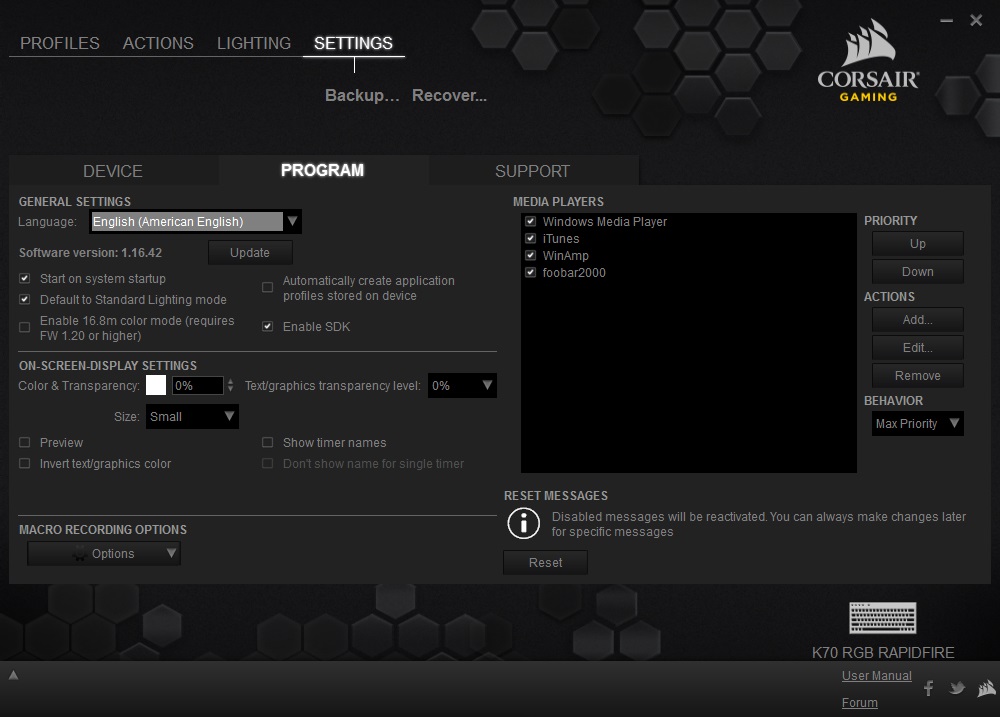Move player priority Up
The height and width of the screenshot is (717, 1000).
(917, 244)
